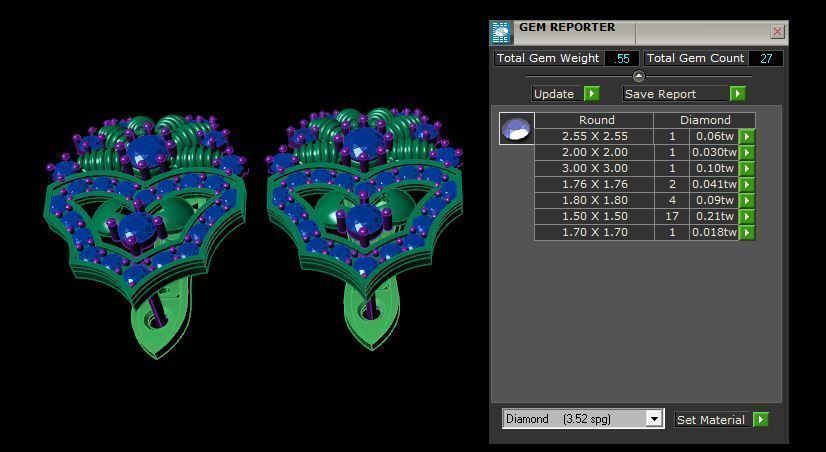Select the 1.76 X 1.76 size cell
826x452 pixels.
coord(595,184)
